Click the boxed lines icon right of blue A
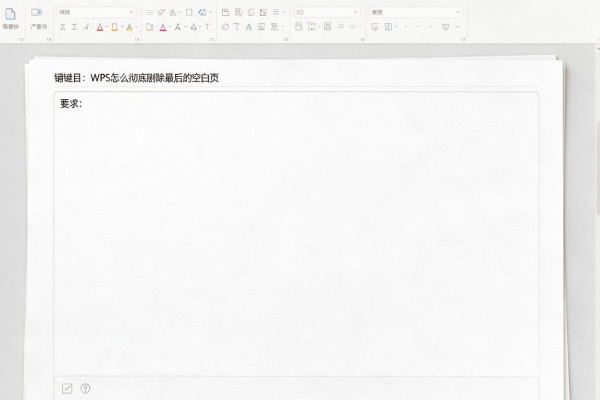 [x=261, y=27]
